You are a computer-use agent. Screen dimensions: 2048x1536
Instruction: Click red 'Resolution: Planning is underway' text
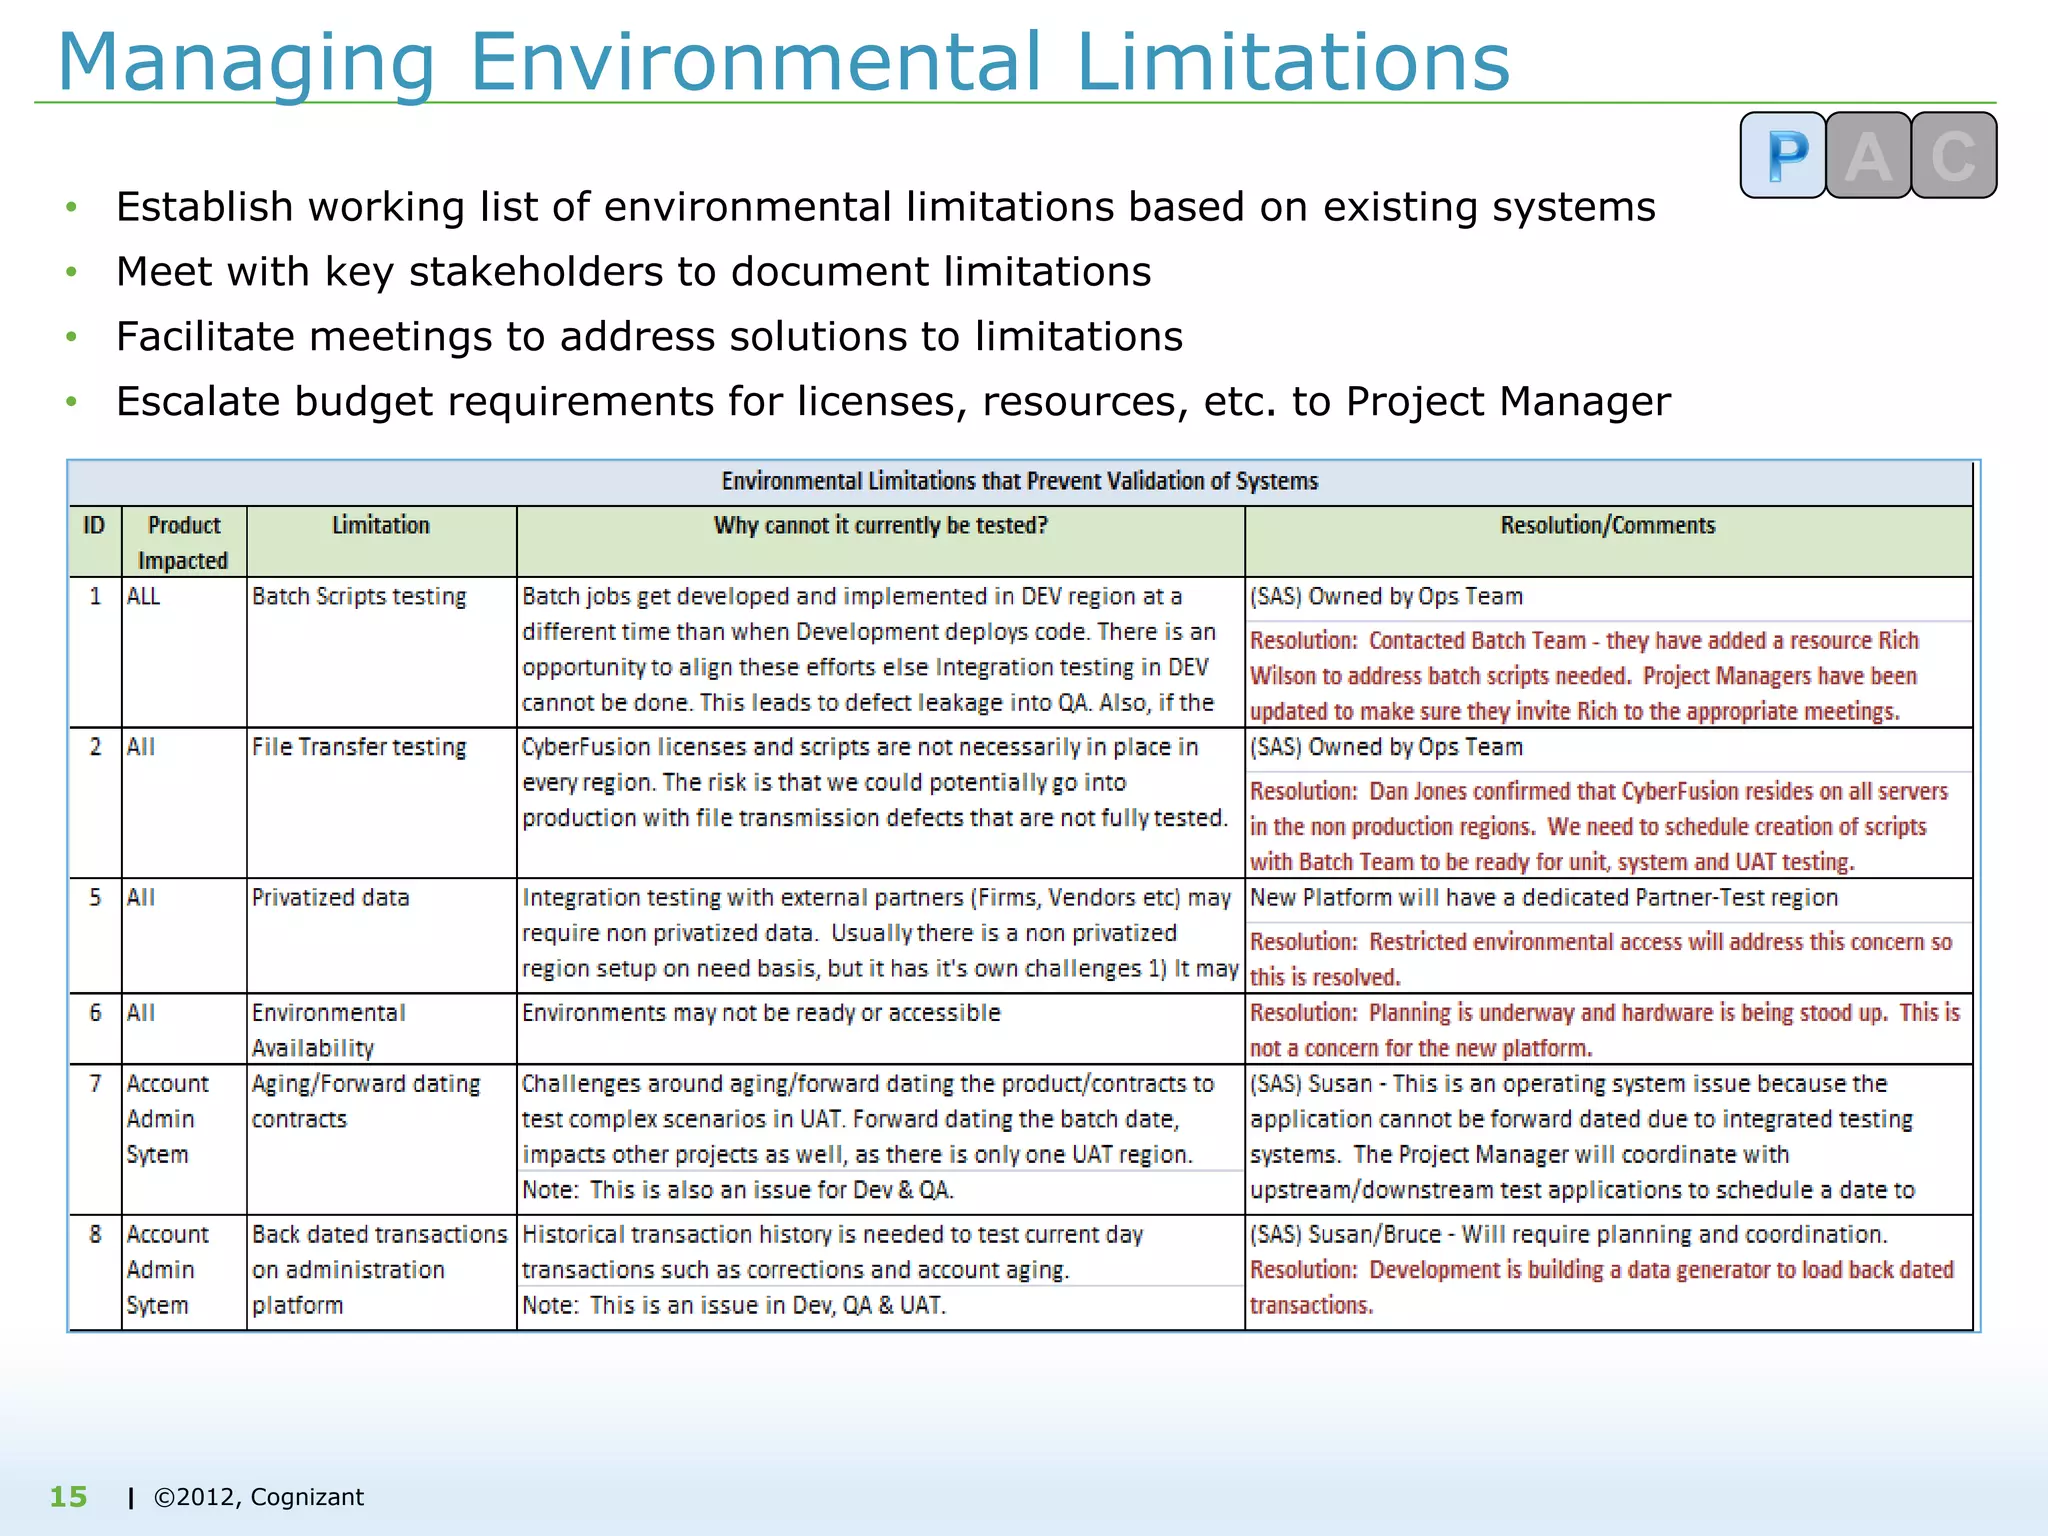[x=1605, y=1030]
